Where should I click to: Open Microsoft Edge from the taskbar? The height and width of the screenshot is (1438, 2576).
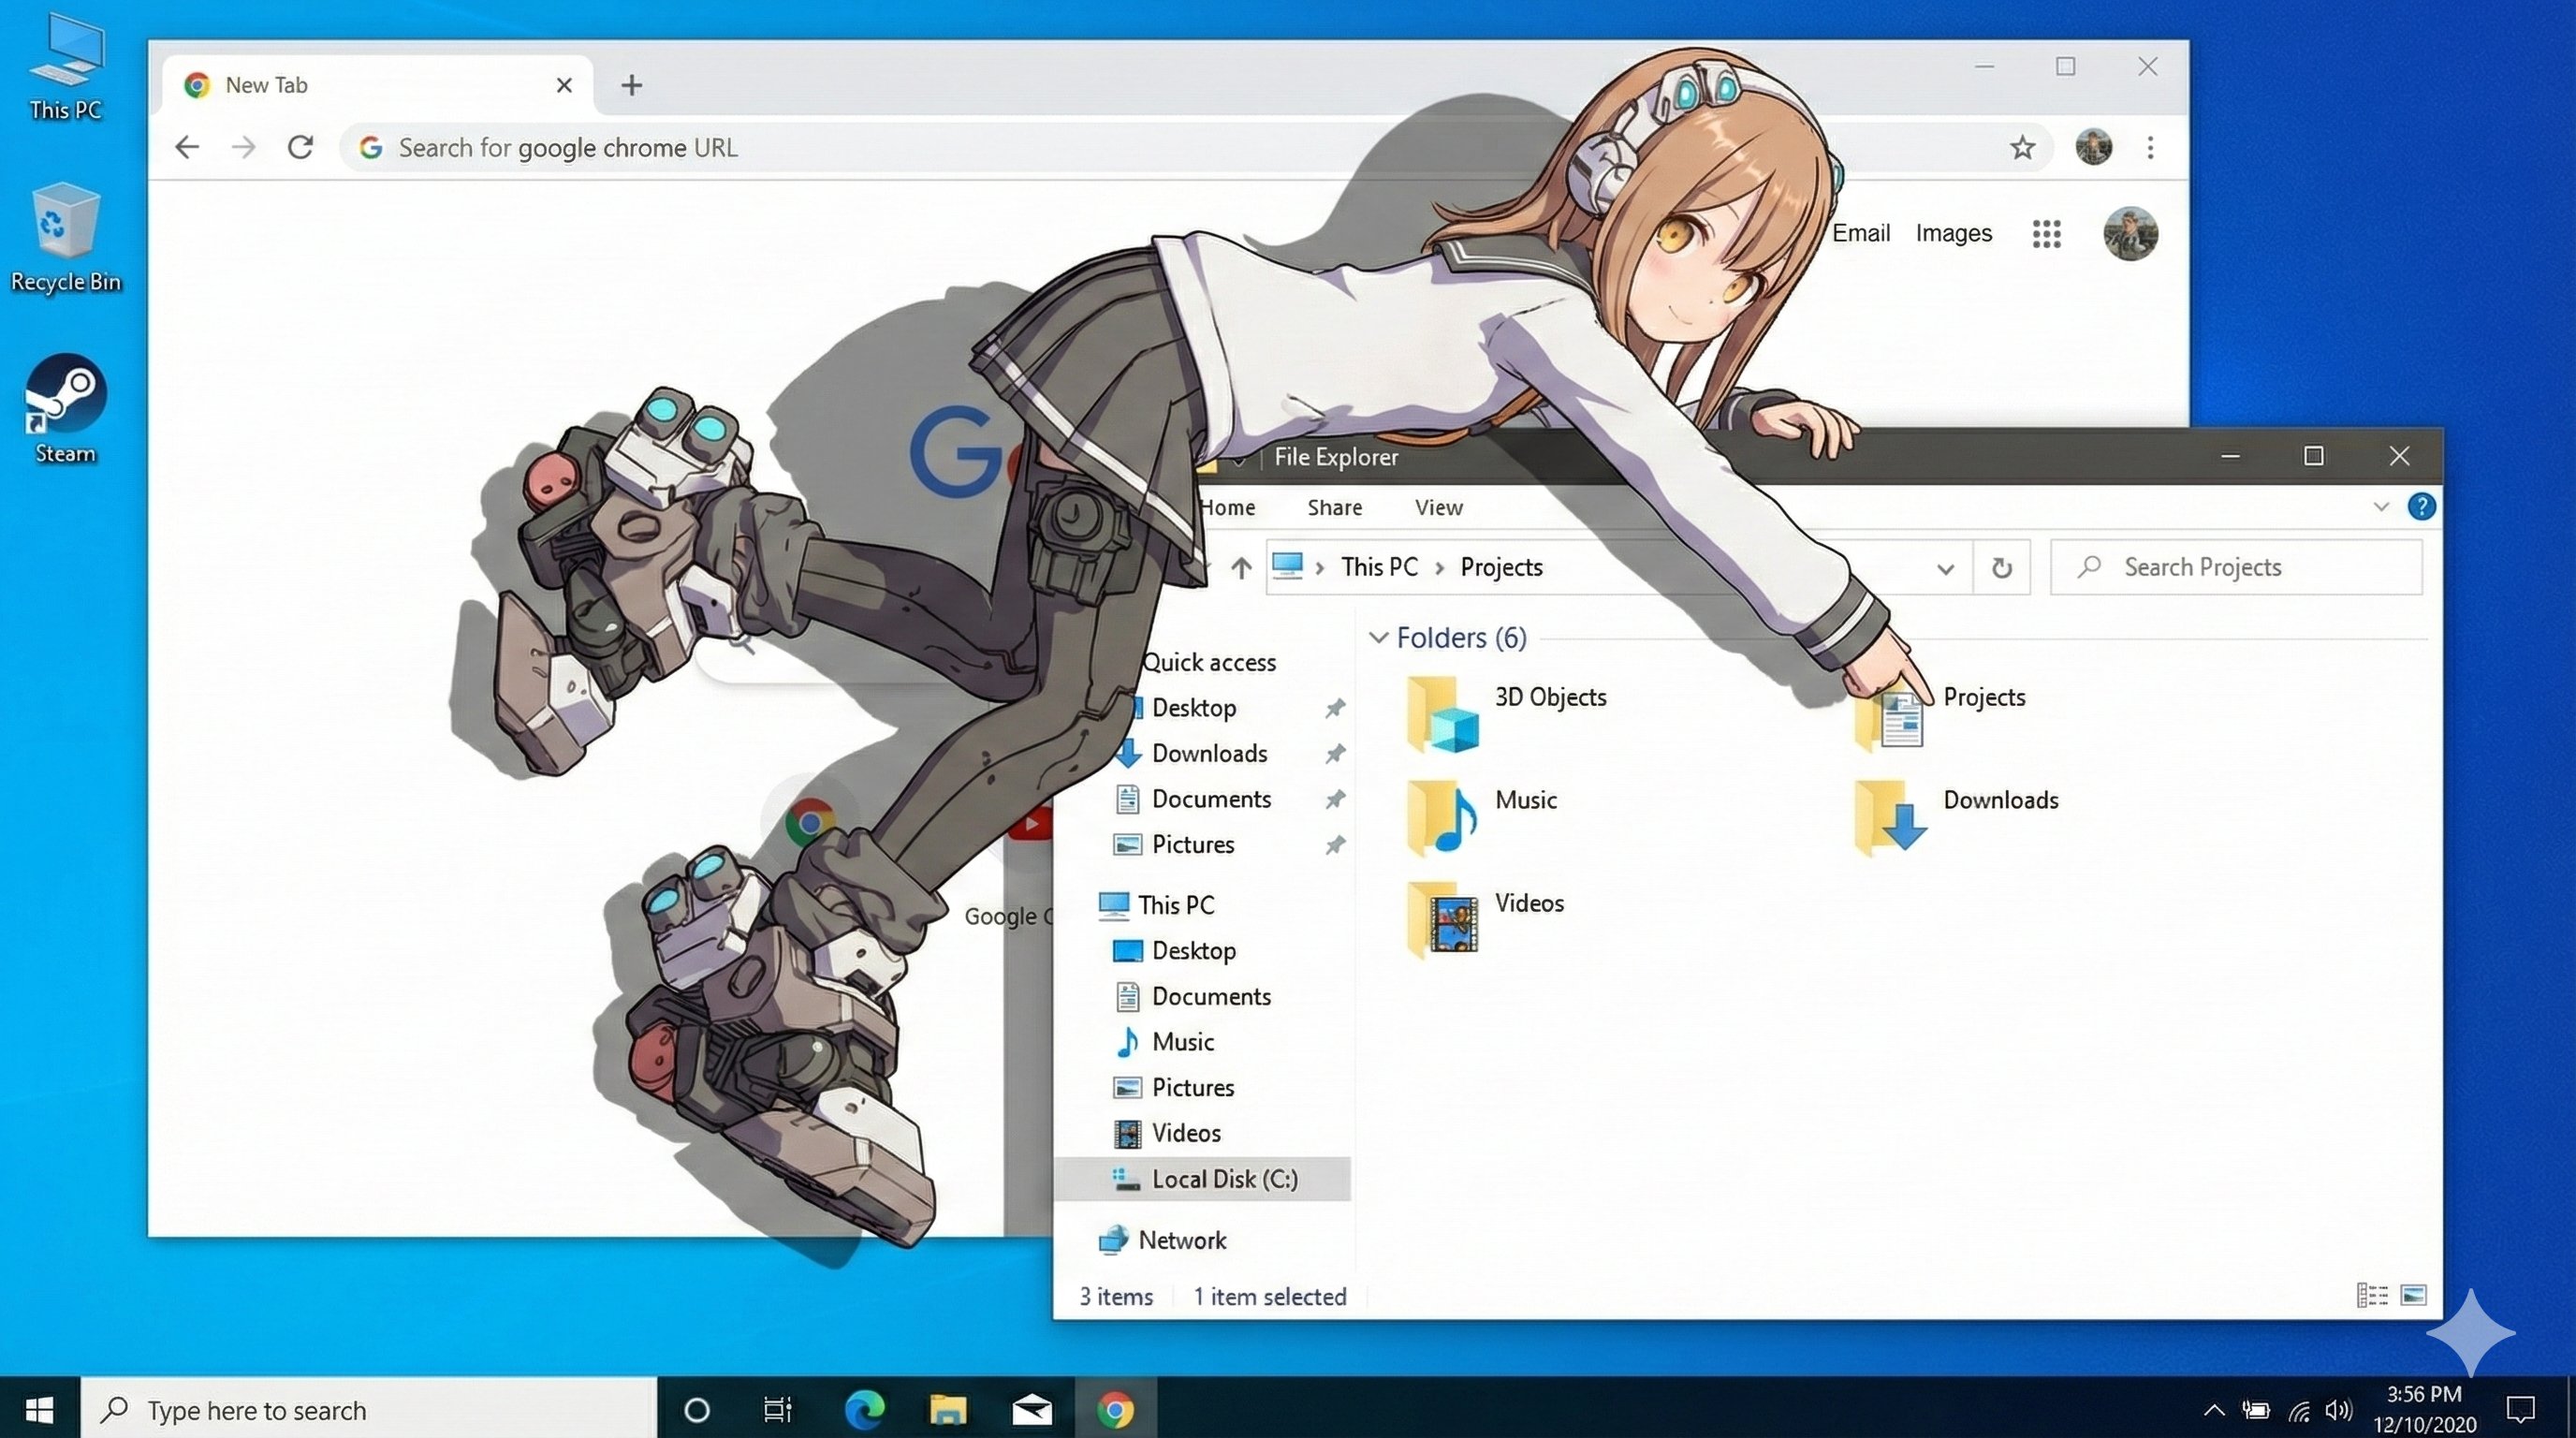tap(864, 1410)
